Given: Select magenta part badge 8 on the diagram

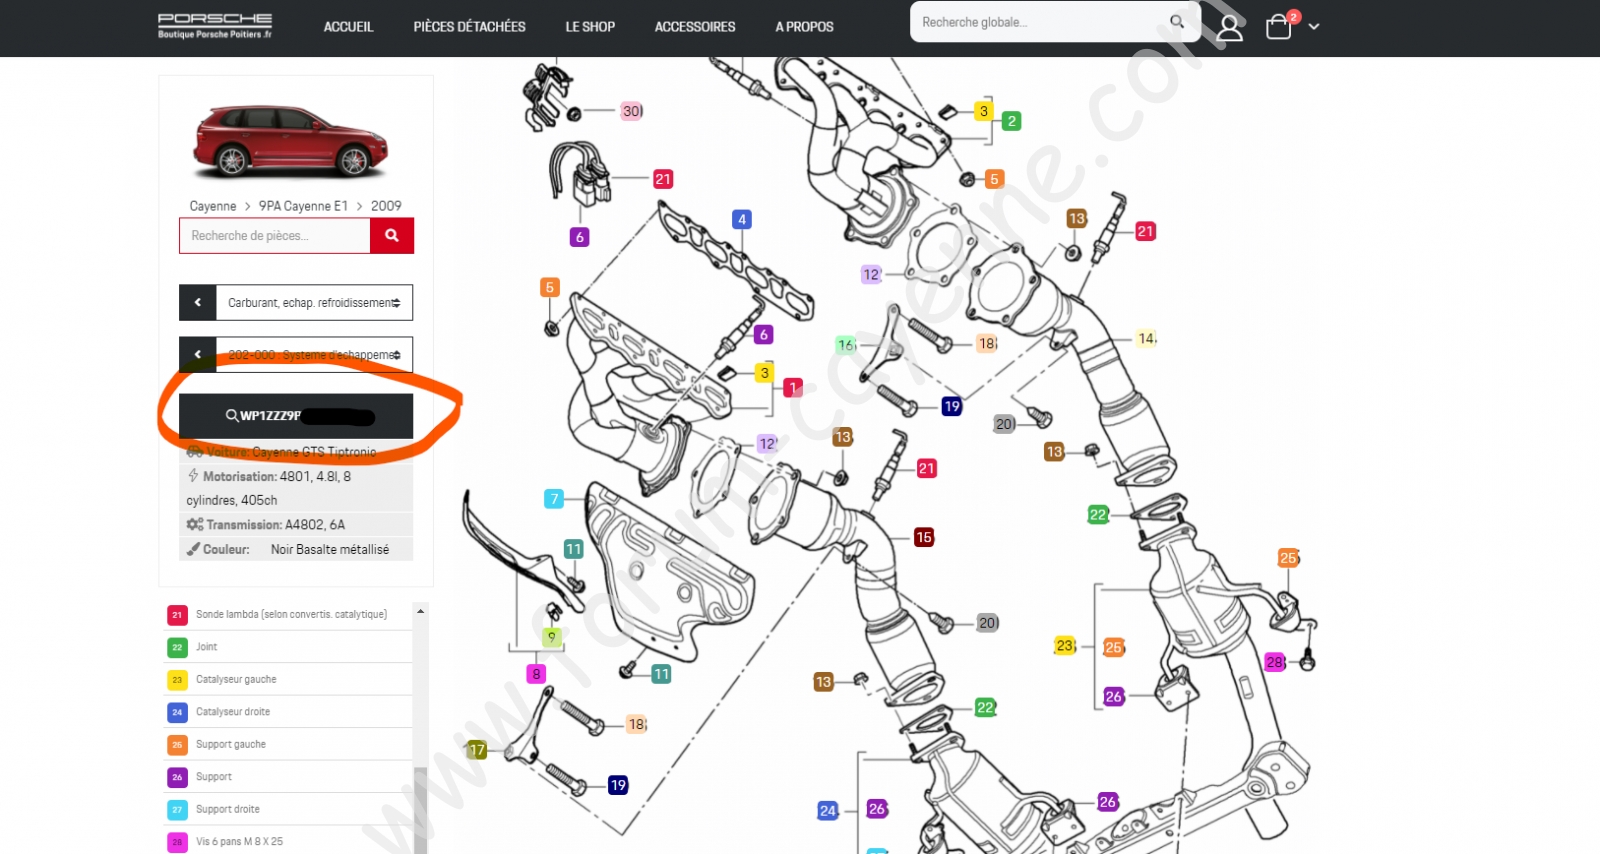Looking at the screenshot, I should pos(537,674).
